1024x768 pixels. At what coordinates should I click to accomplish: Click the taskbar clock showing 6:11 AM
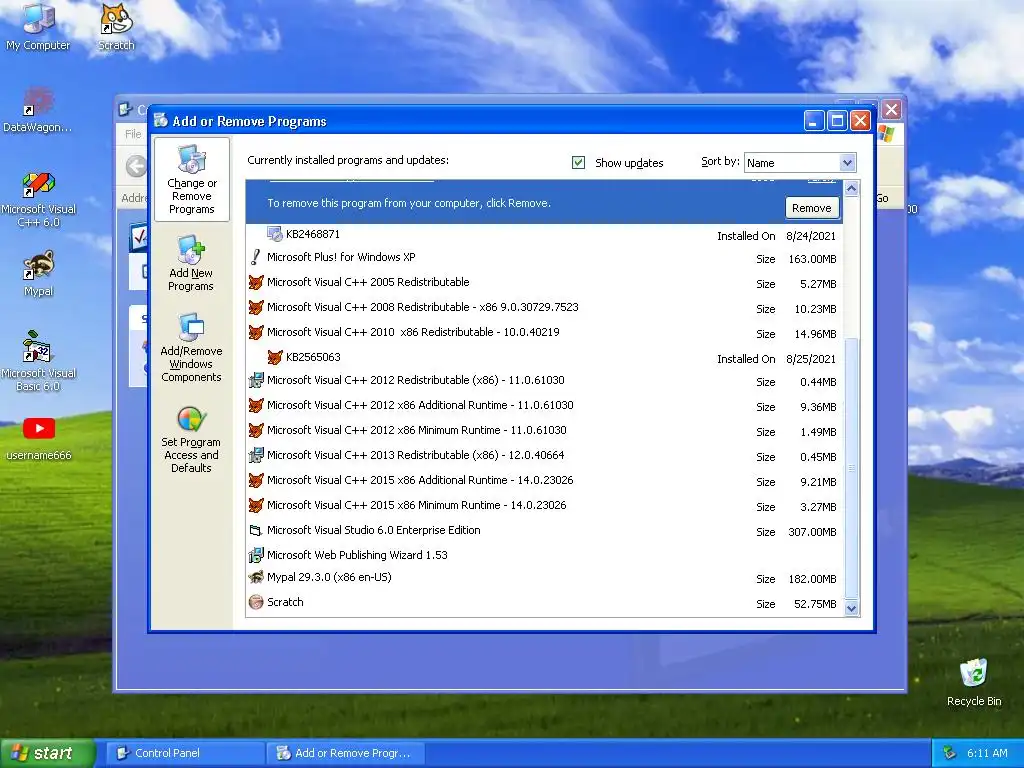pos(987,753)
